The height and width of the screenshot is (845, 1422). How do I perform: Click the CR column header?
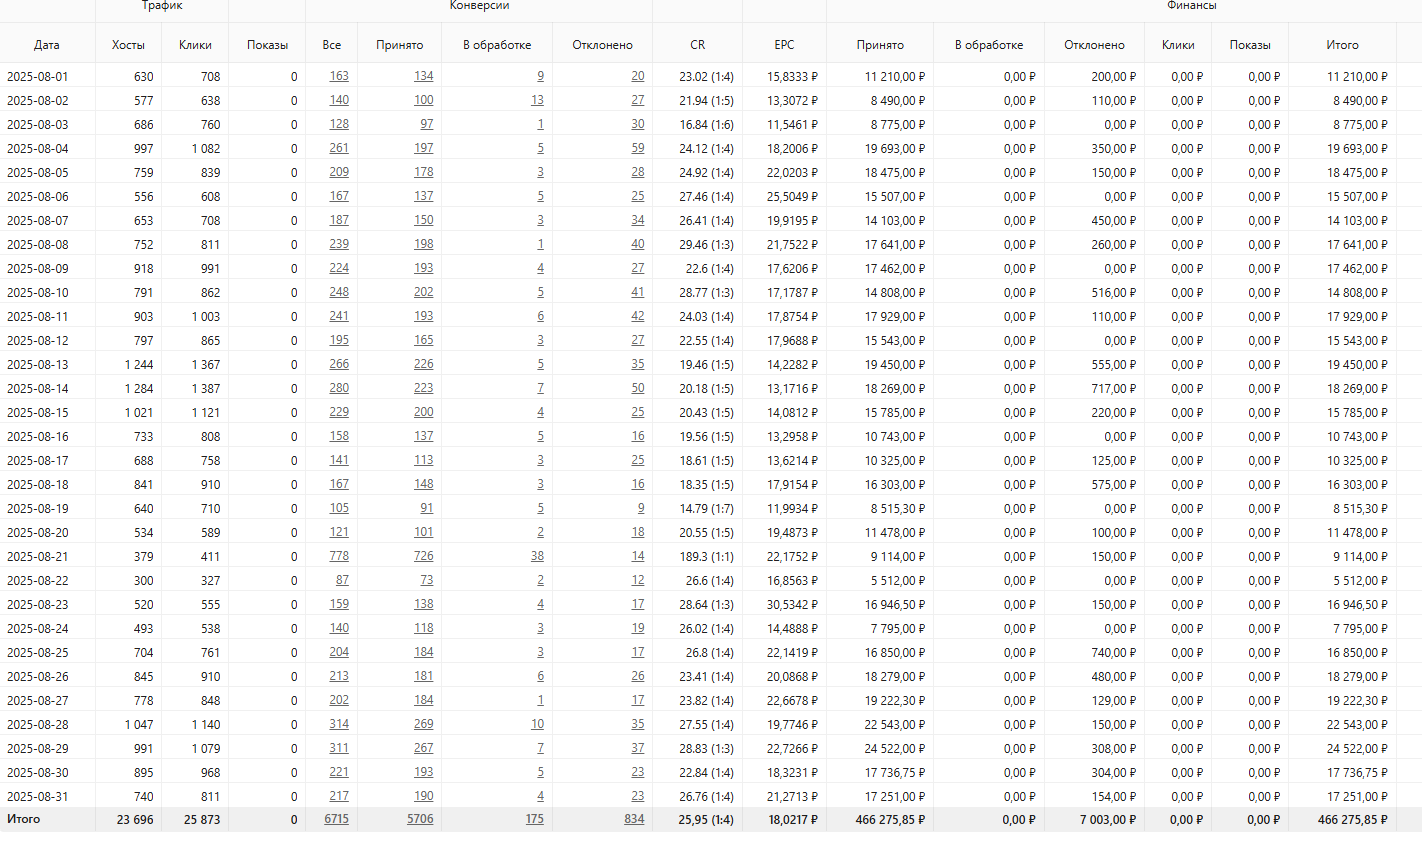697,45
